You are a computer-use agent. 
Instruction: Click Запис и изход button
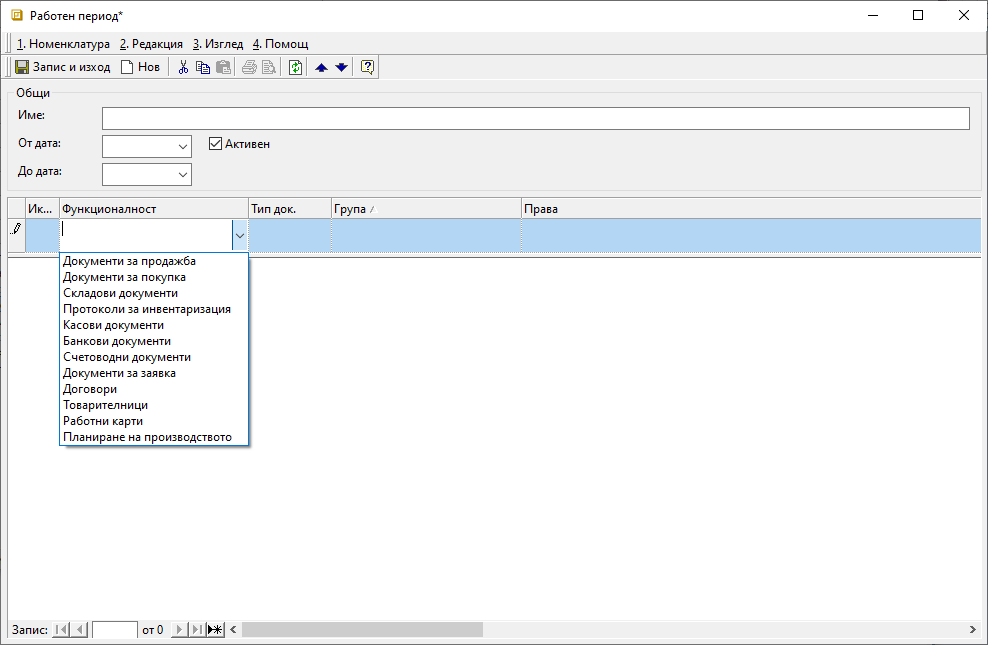[62, 68]
